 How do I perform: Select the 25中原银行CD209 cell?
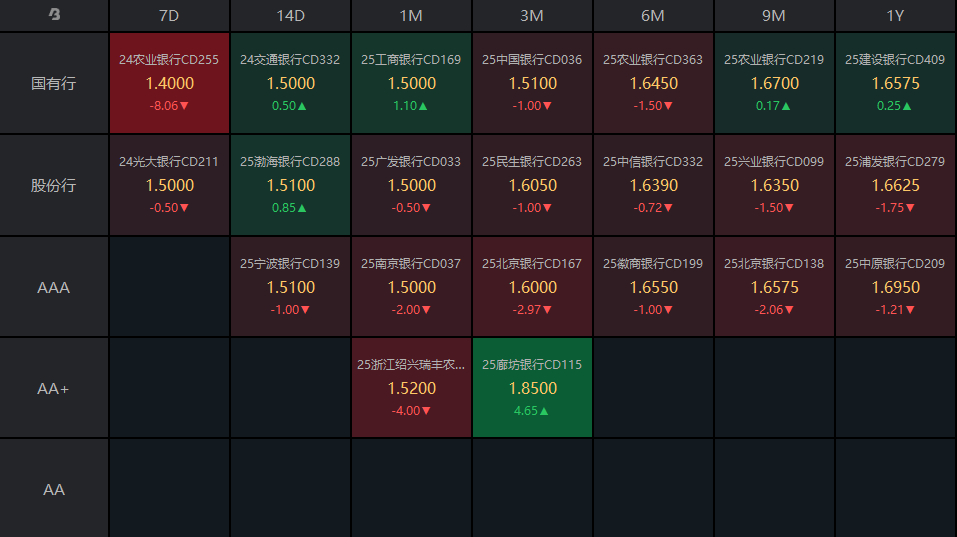click(895, 287)
